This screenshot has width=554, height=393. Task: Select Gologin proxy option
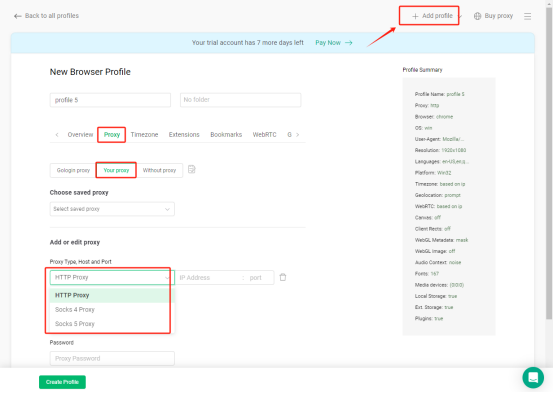[73, 170]
